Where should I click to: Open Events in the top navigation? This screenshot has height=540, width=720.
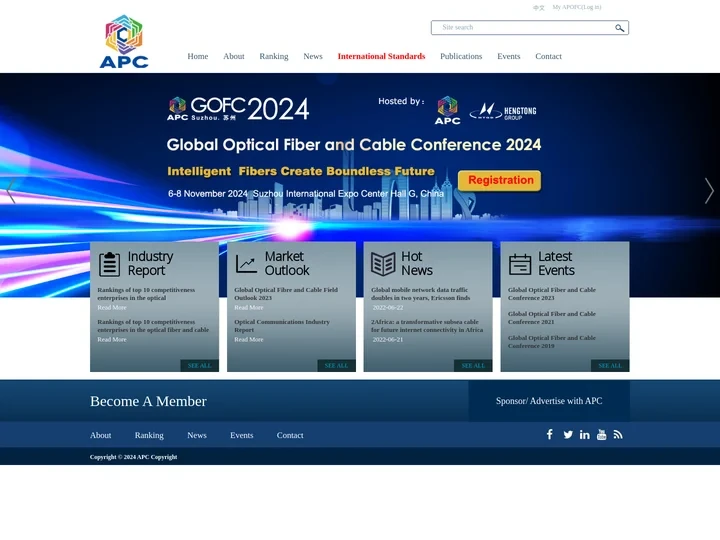(x=509, y=56)
